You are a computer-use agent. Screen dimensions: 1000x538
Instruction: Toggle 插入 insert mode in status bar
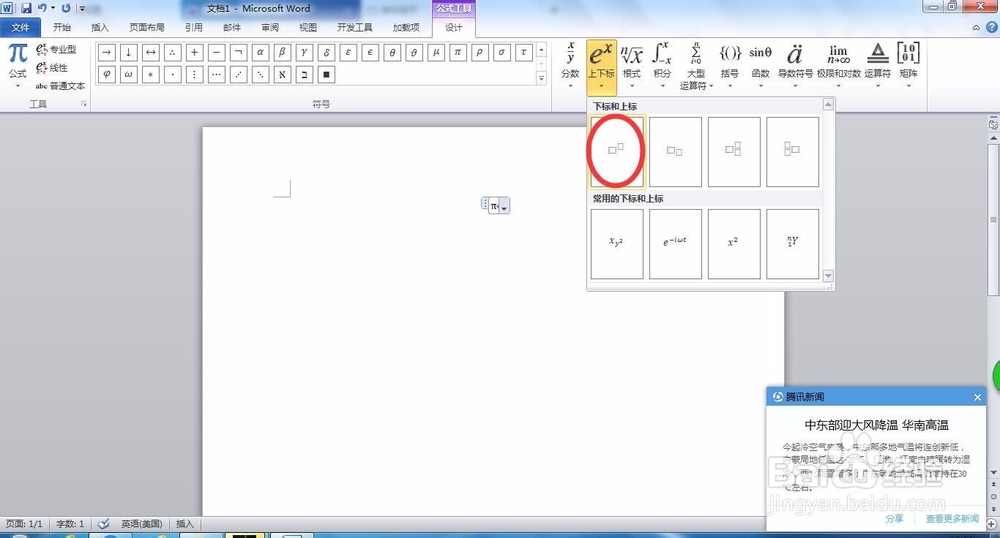click(184, 524)
